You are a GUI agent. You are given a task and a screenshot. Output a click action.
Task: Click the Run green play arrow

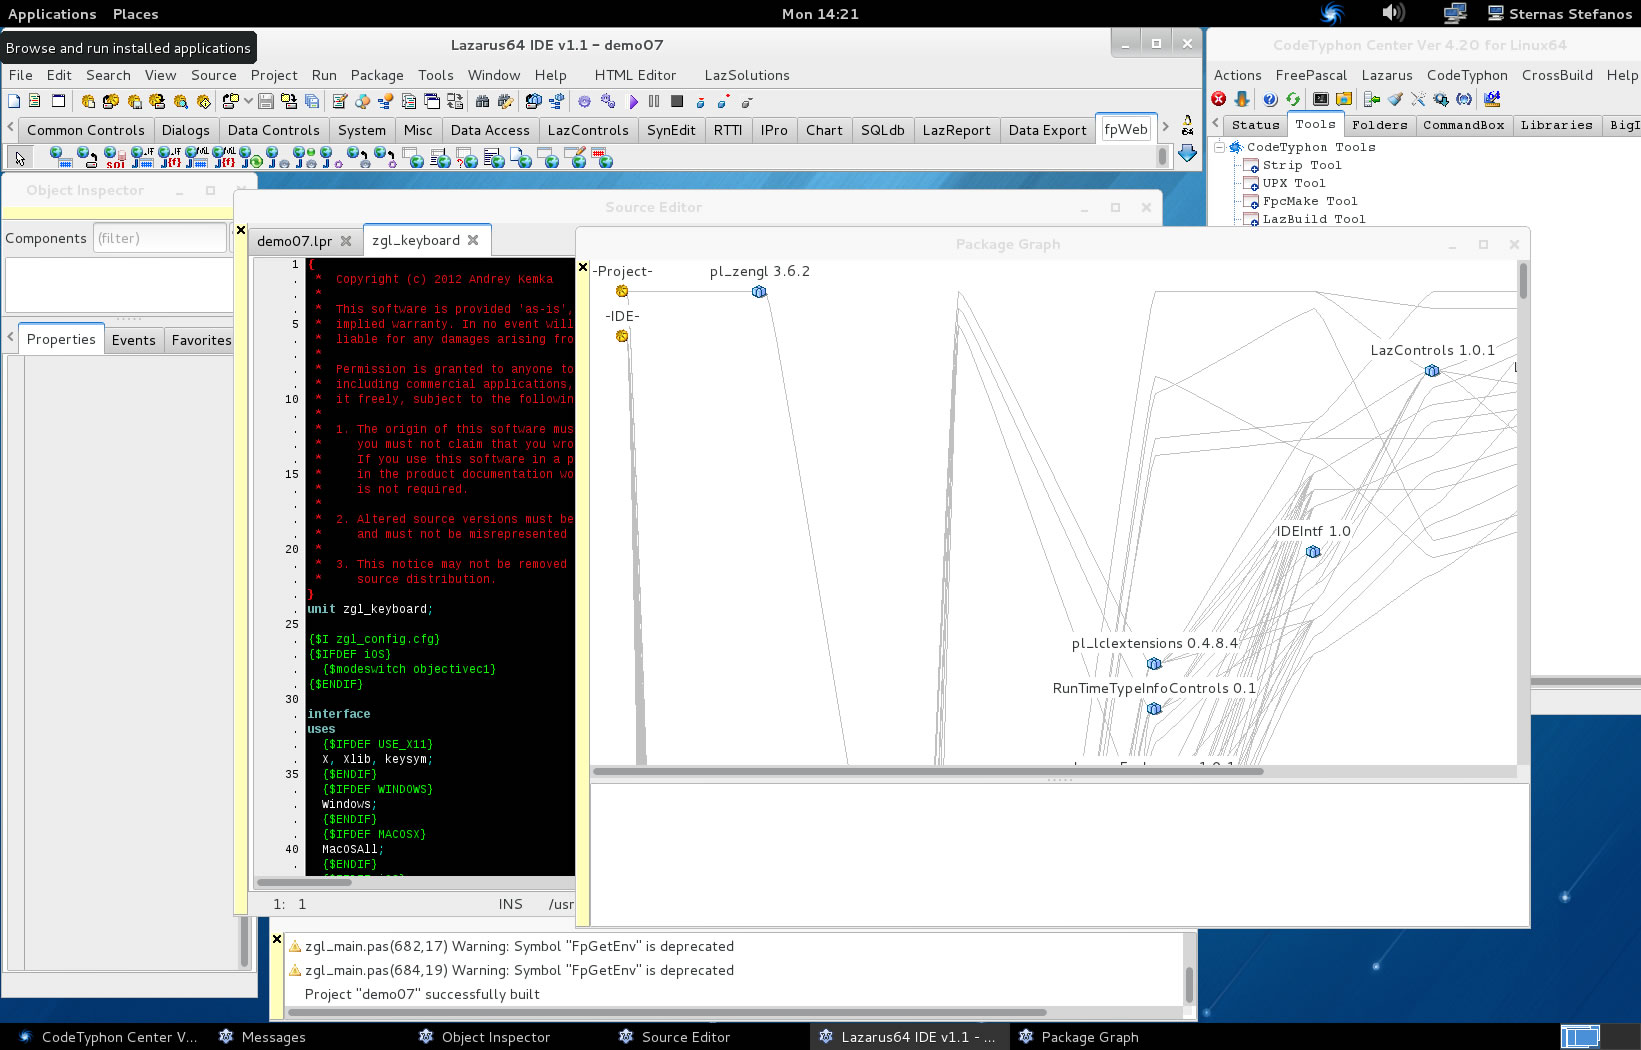[x=633, y=101]
